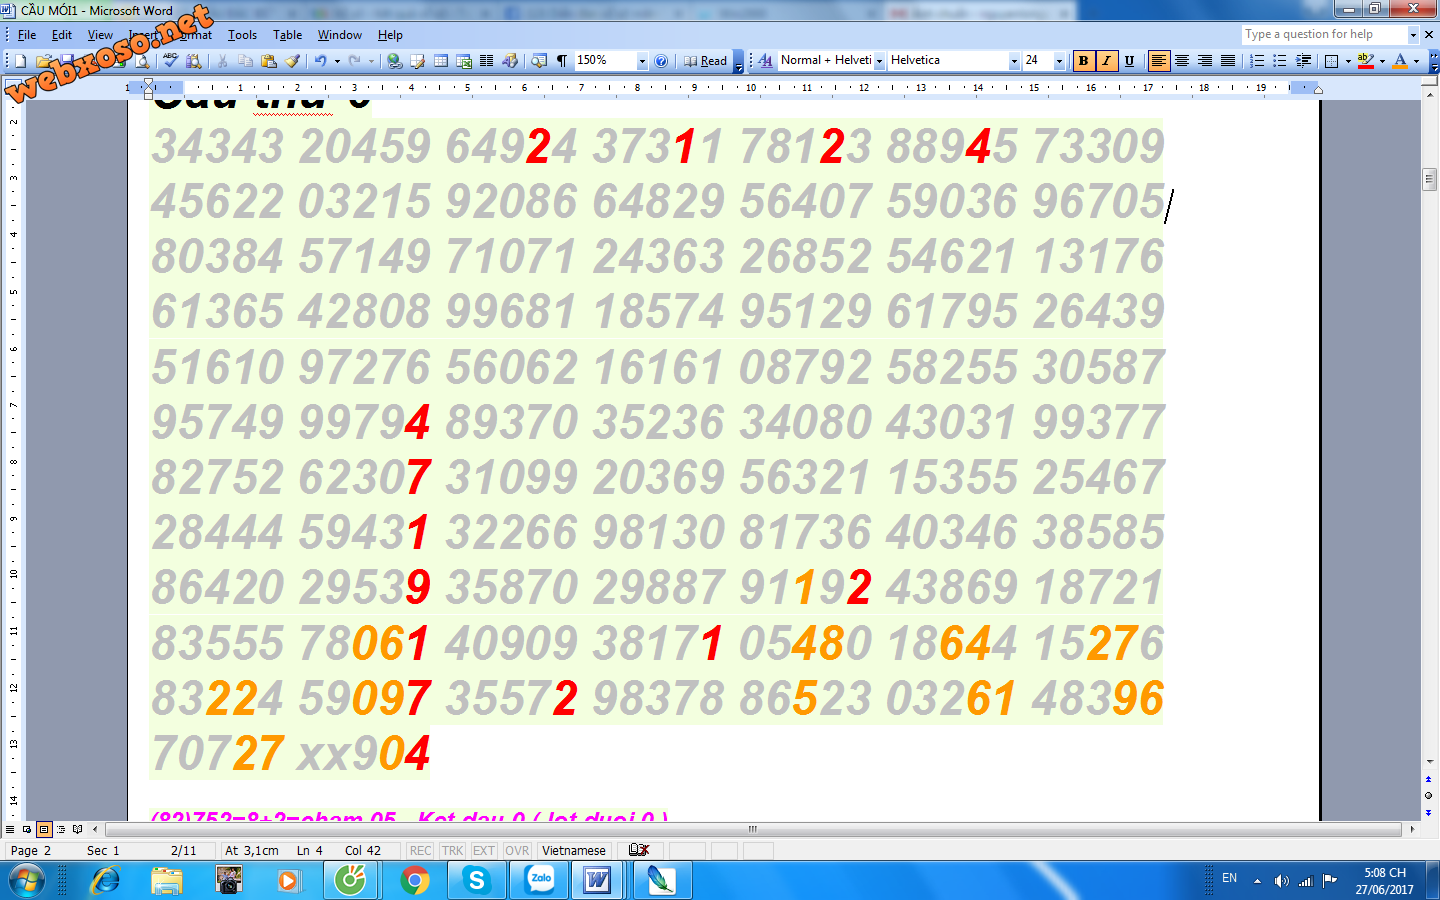Open the Zoom 150% dropdown
The image size is (1440, 900).
pos(642,61)
